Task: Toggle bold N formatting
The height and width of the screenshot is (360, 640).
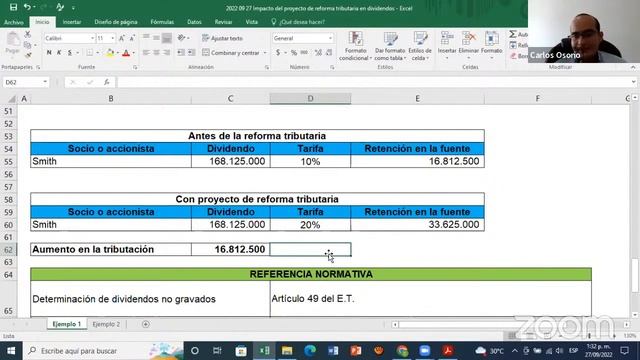Action: click(x=49, y=53)
